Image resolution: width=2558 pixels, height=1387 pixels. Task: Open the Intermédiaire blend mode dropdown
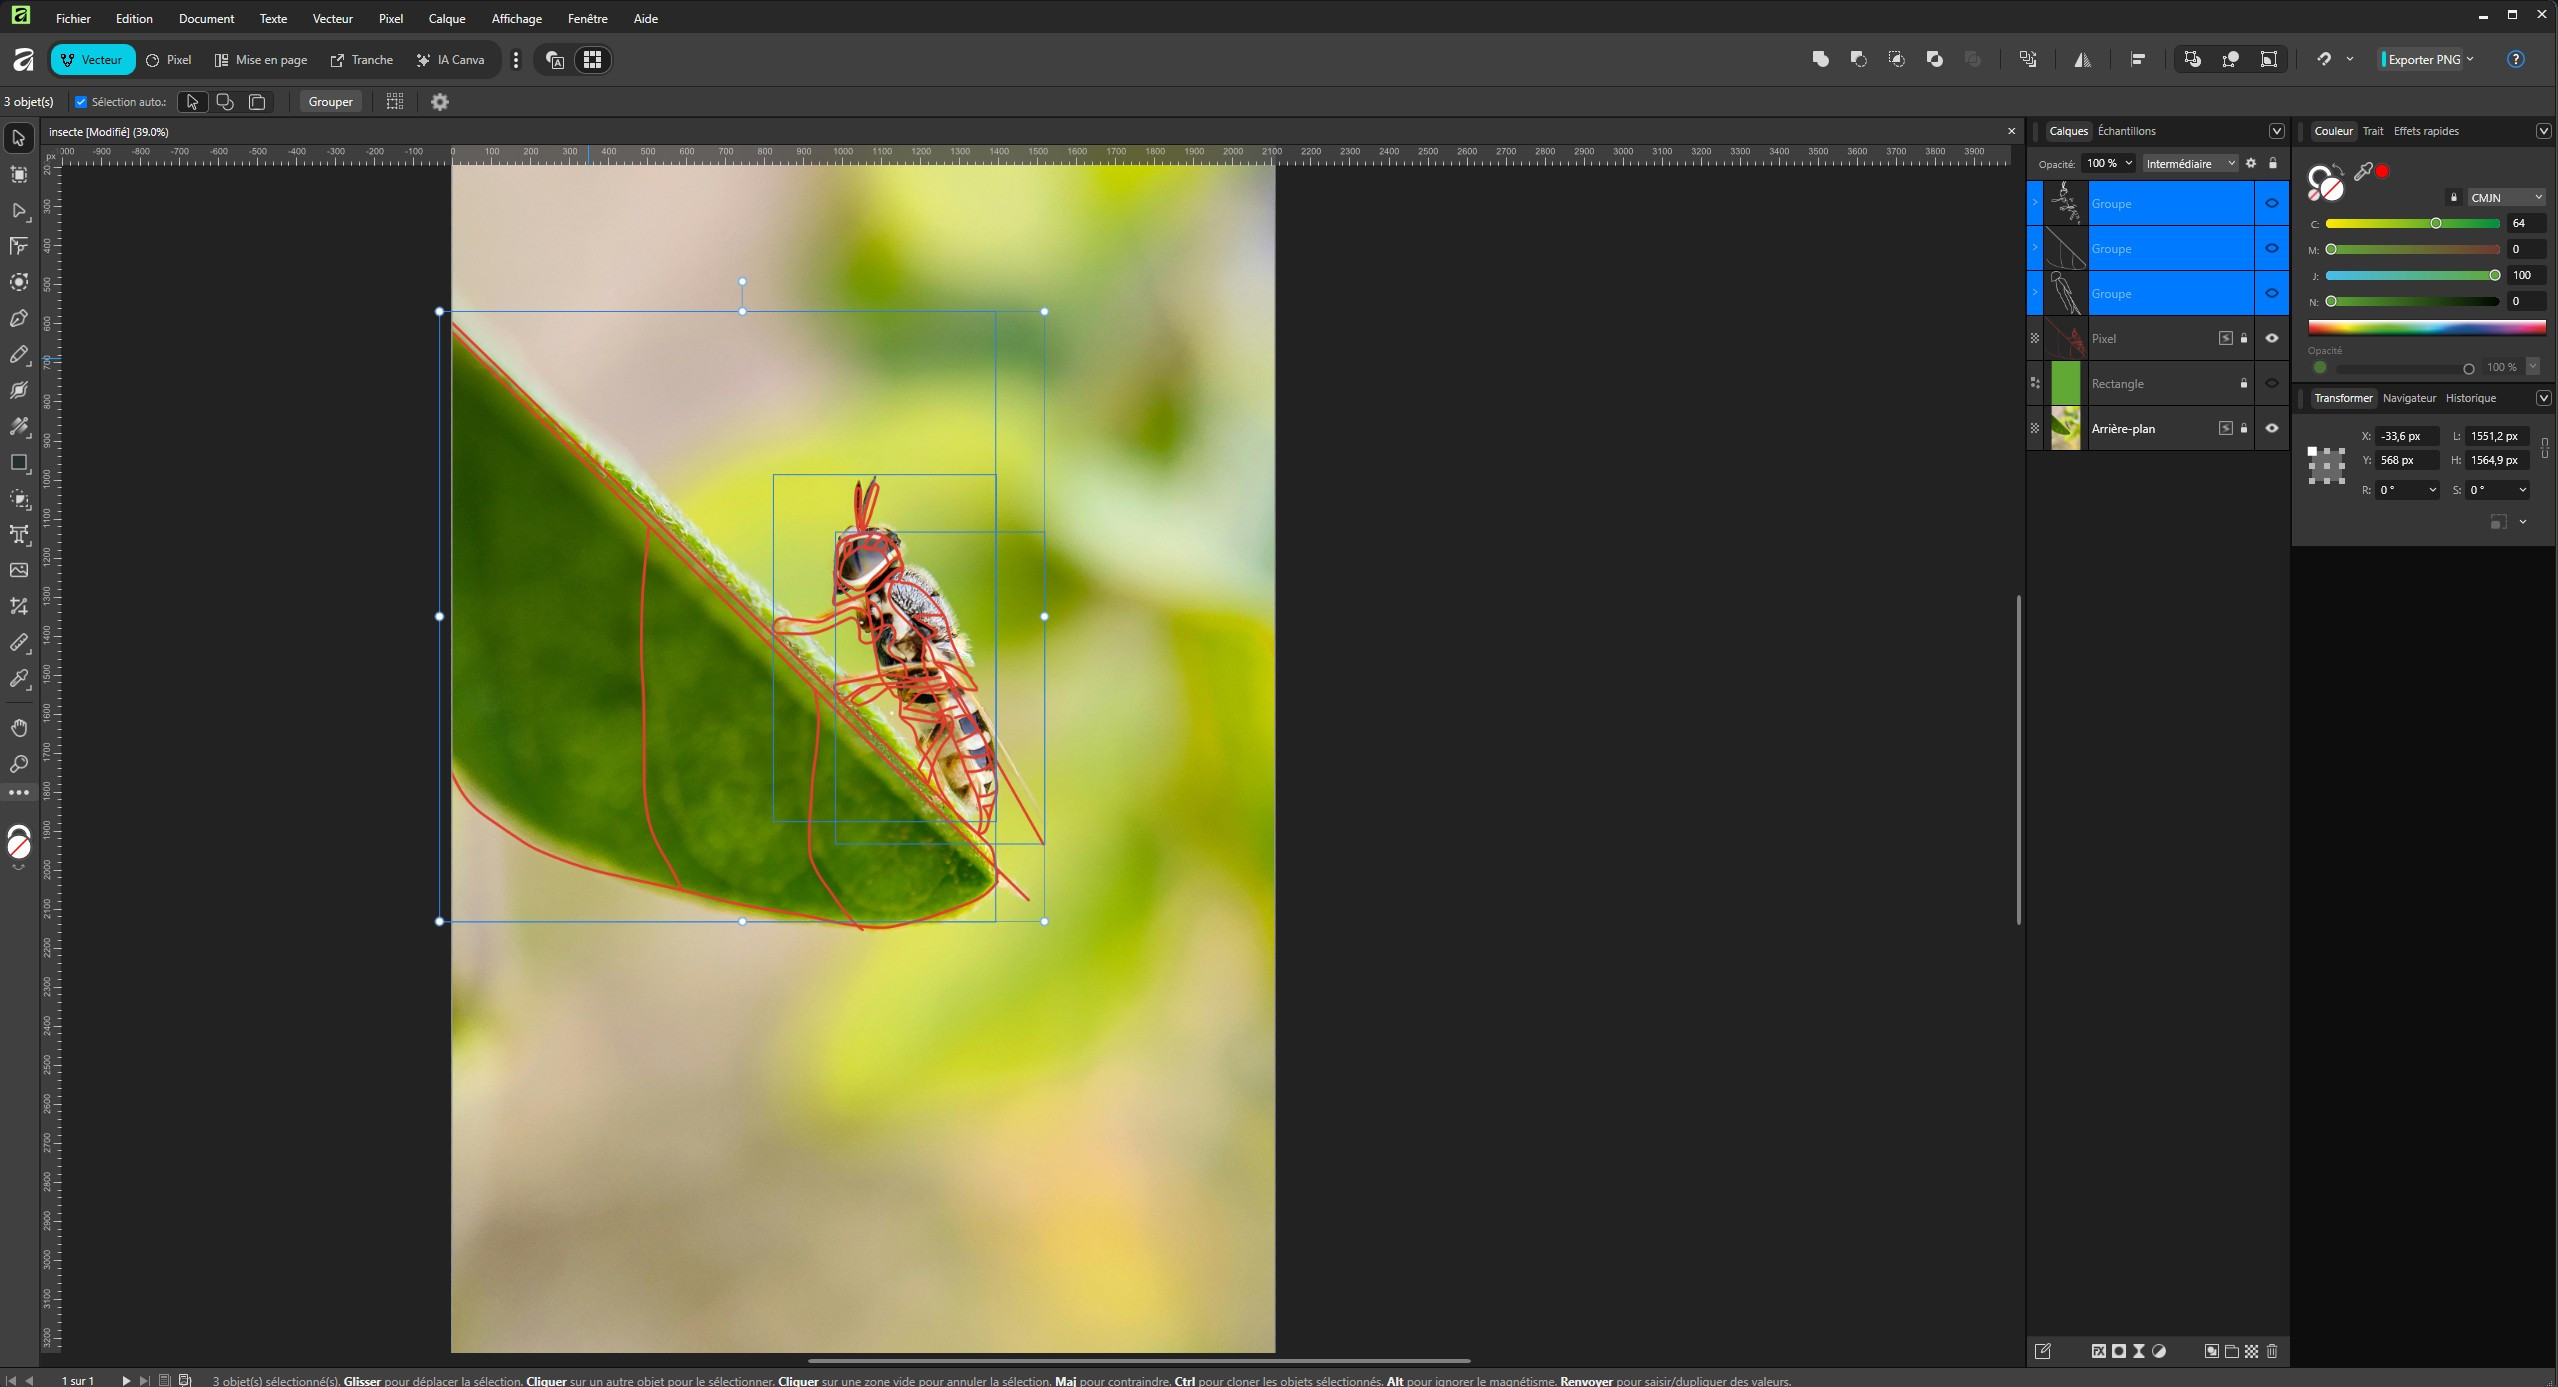[2189, 164]
